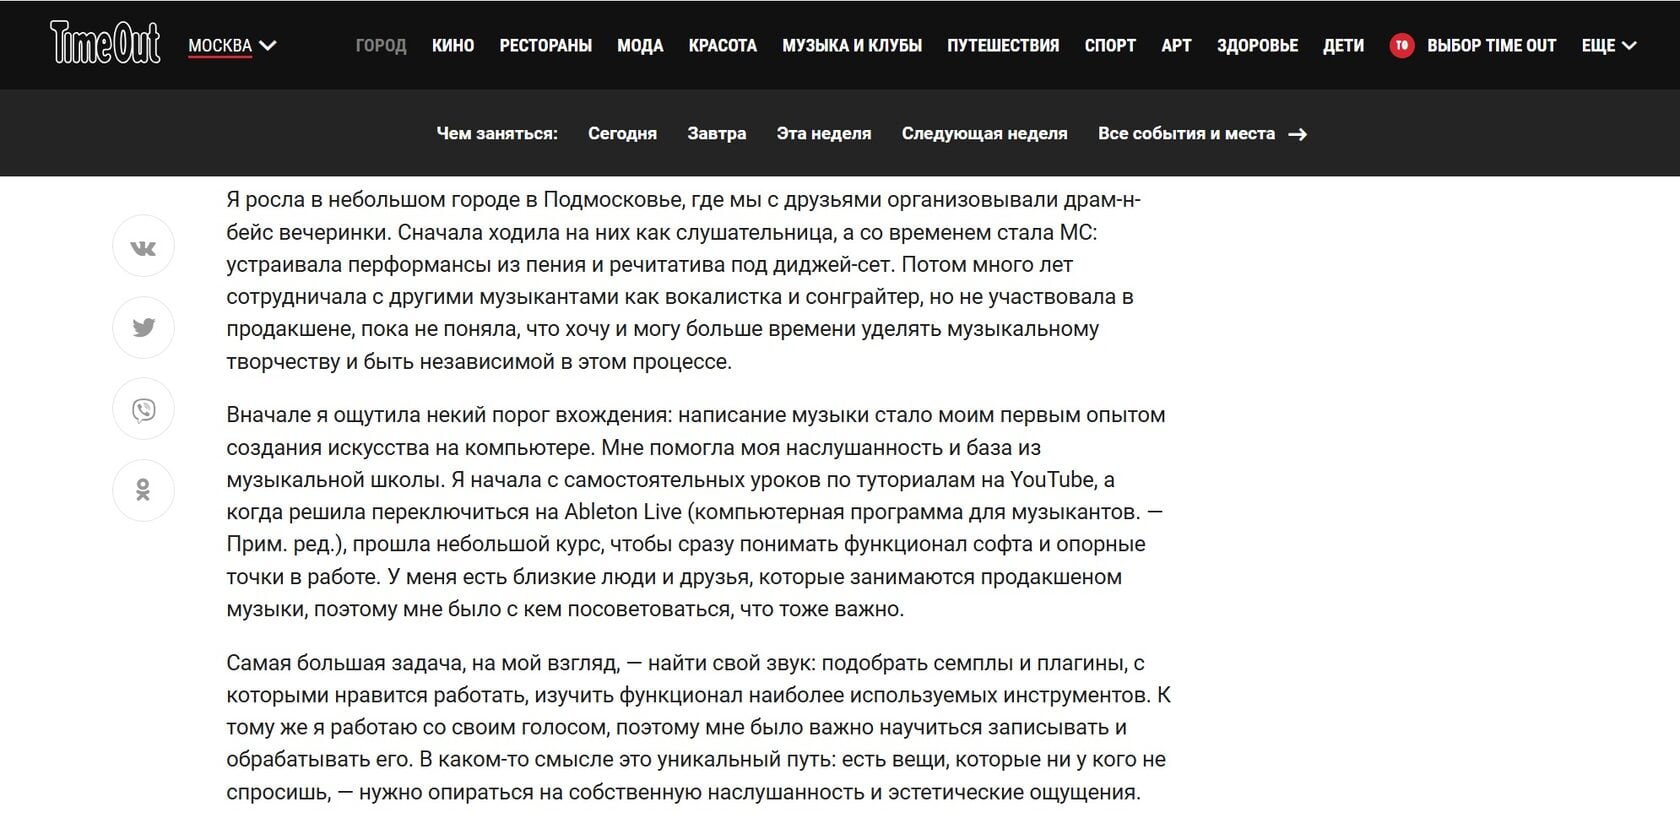Image resolution: width=1680 pixels, height=818 pixels.
Task: Go to Рестораны section
Action: coord(546,45)
